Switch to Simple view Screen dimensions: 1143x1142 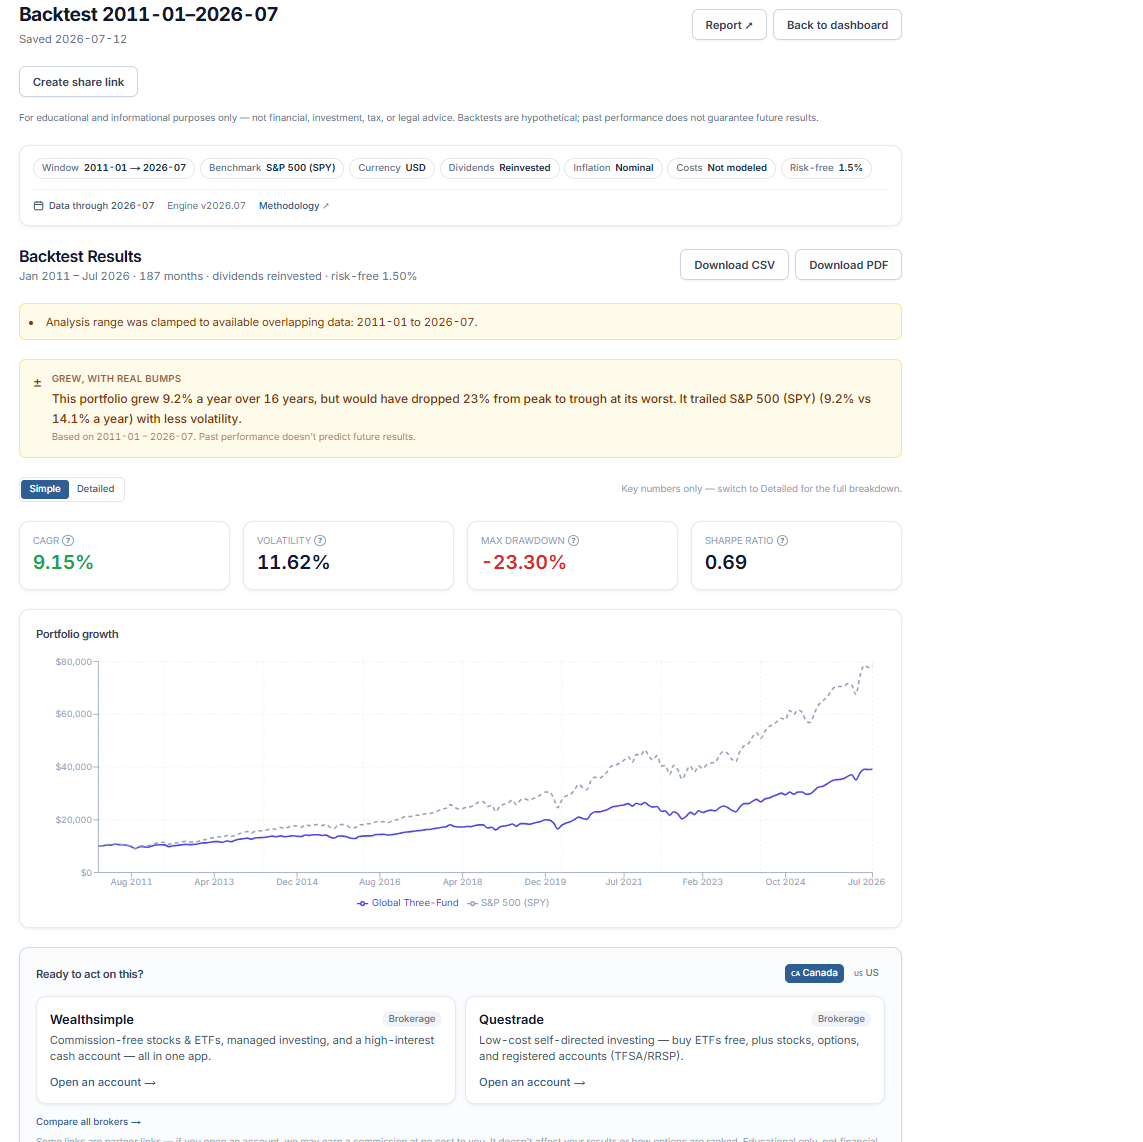click(x=45, y=489)
